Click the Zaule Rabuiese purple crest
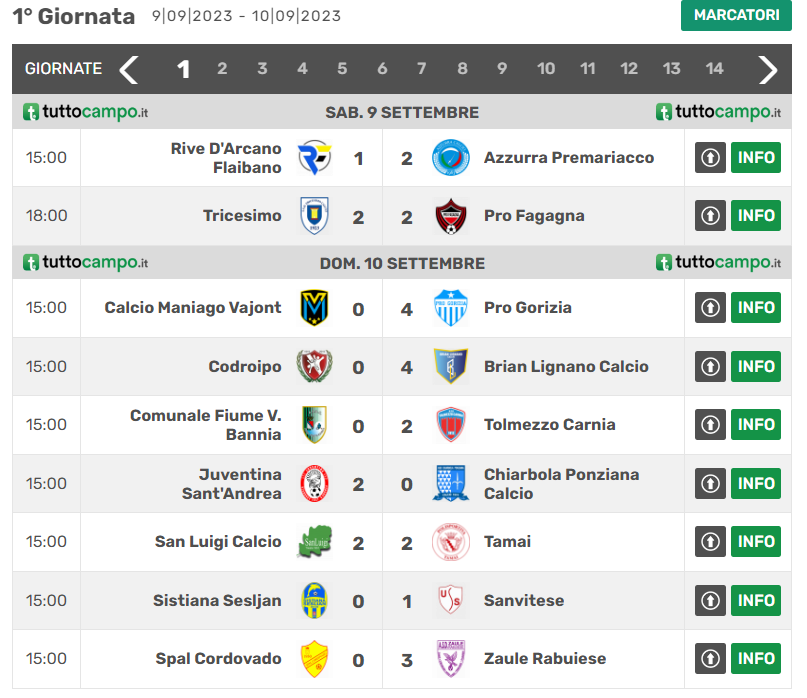 click(x=450, y=659)
